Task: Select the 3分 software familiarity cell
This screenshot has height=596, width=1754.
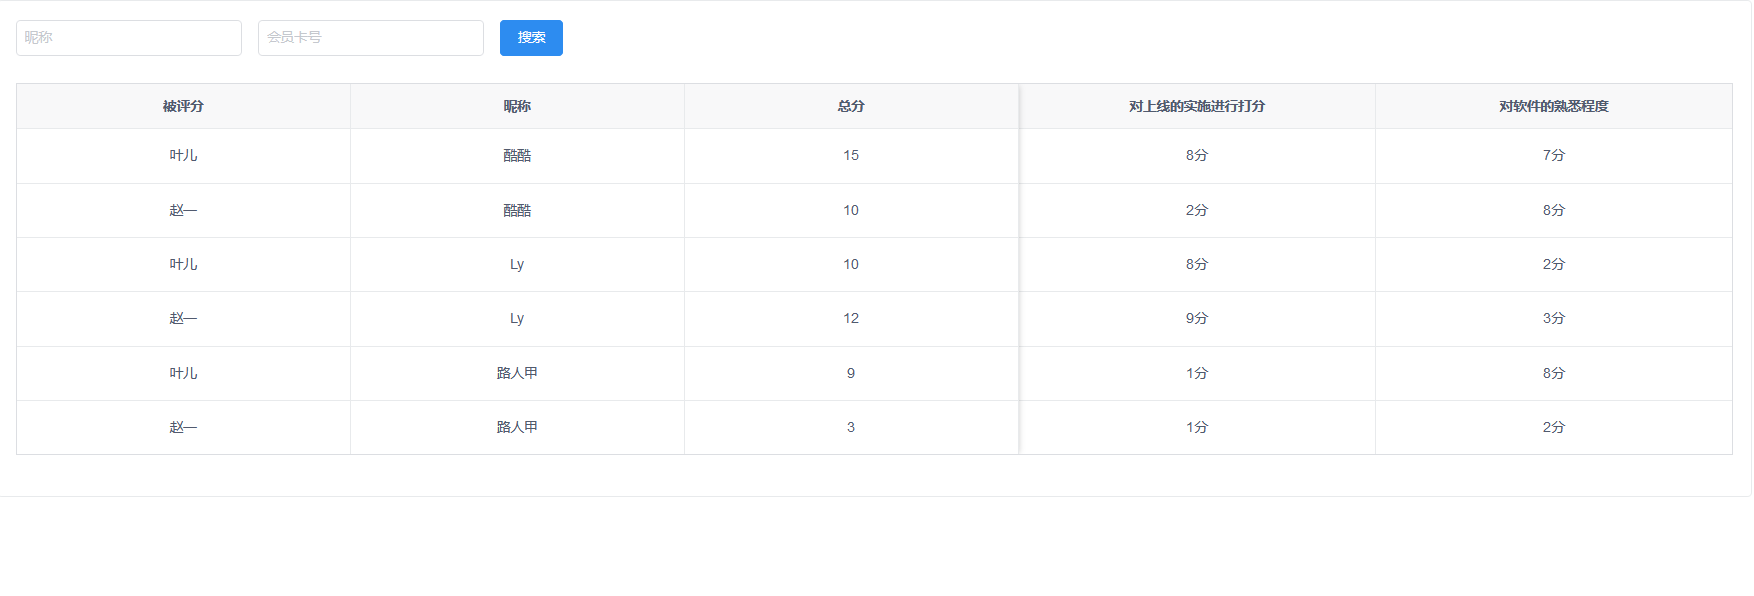Action: [1553, 318]
